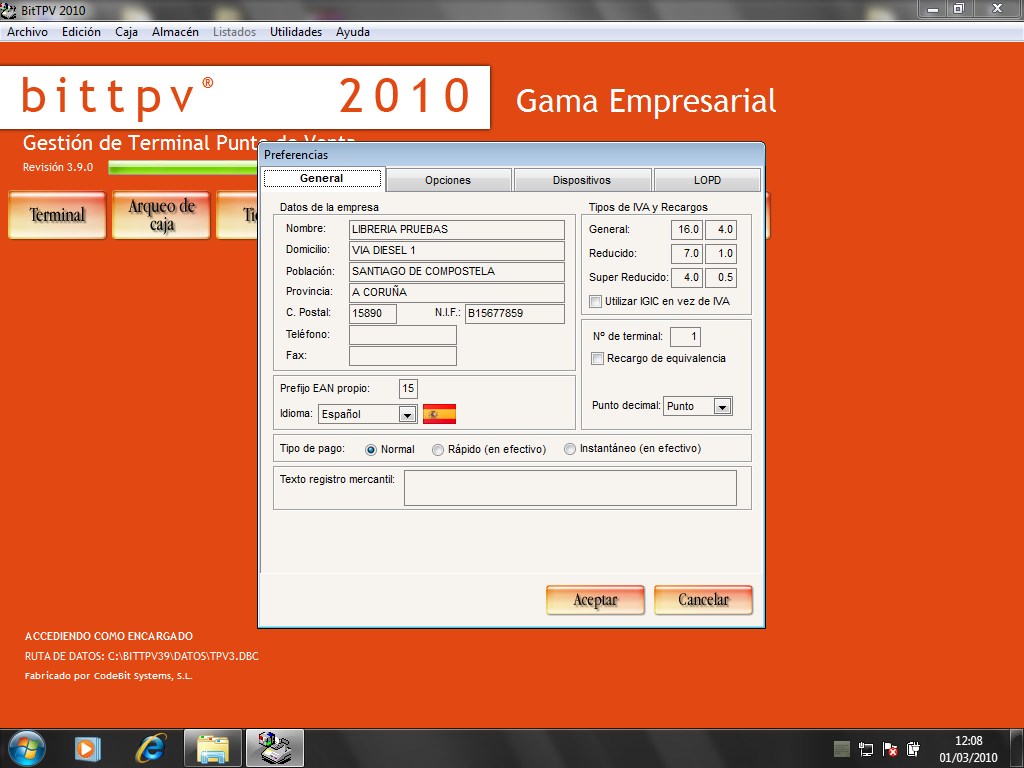The width and height of the screenshot is (1024, 768).
Task: Check Recargo de equivalencia option
Action: coord(597,359)
